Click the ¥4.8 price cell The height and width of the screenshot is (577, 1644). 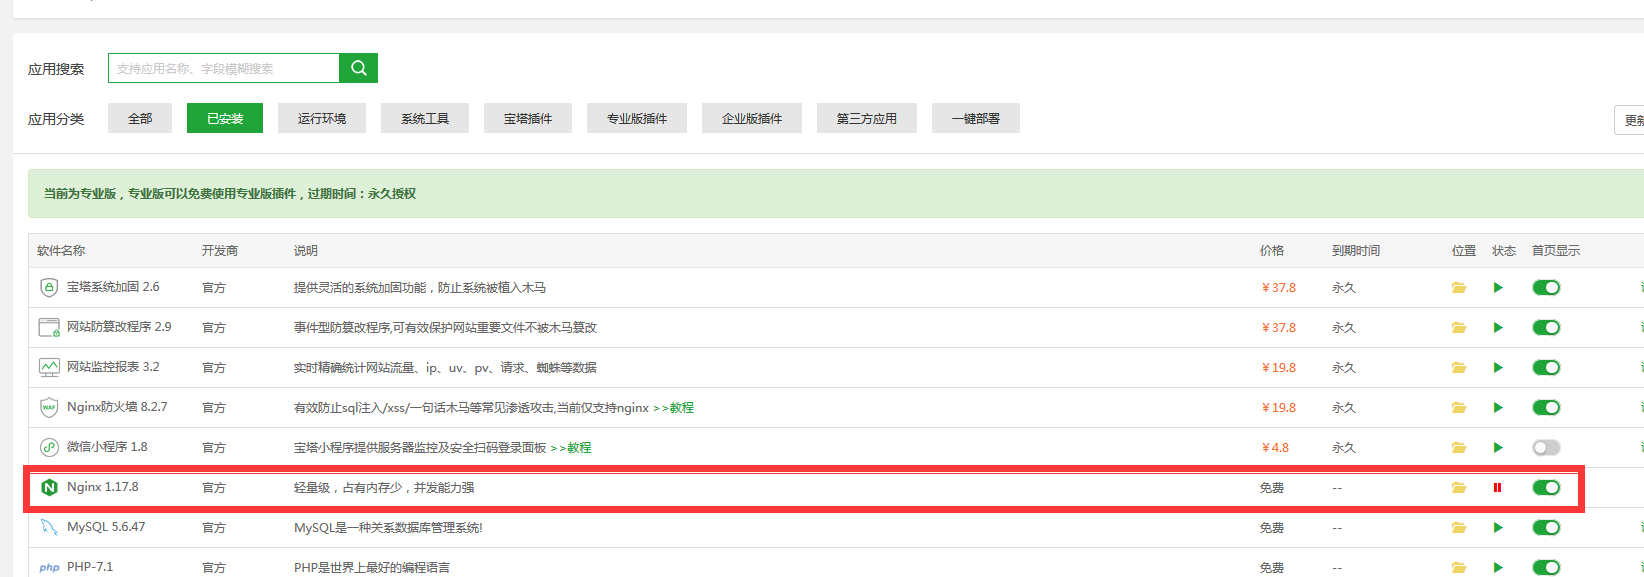coord(1275,448)
